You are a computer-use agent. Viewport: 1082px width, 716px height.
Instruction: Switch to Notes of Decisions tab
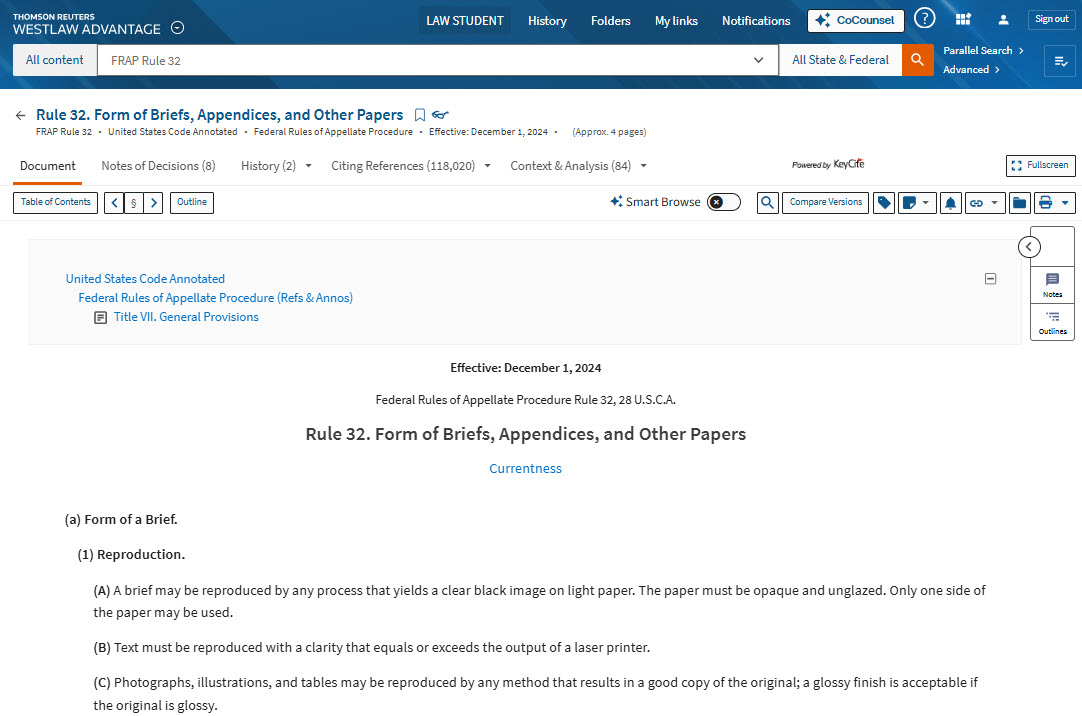click(158, 166)
